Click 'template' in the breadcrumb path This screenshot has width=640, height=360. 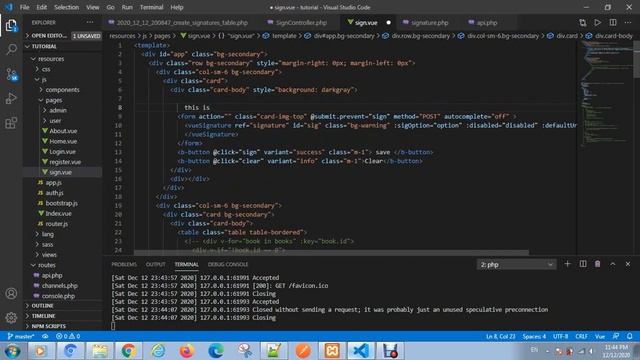pyautogui.click(x=284, y=36)
